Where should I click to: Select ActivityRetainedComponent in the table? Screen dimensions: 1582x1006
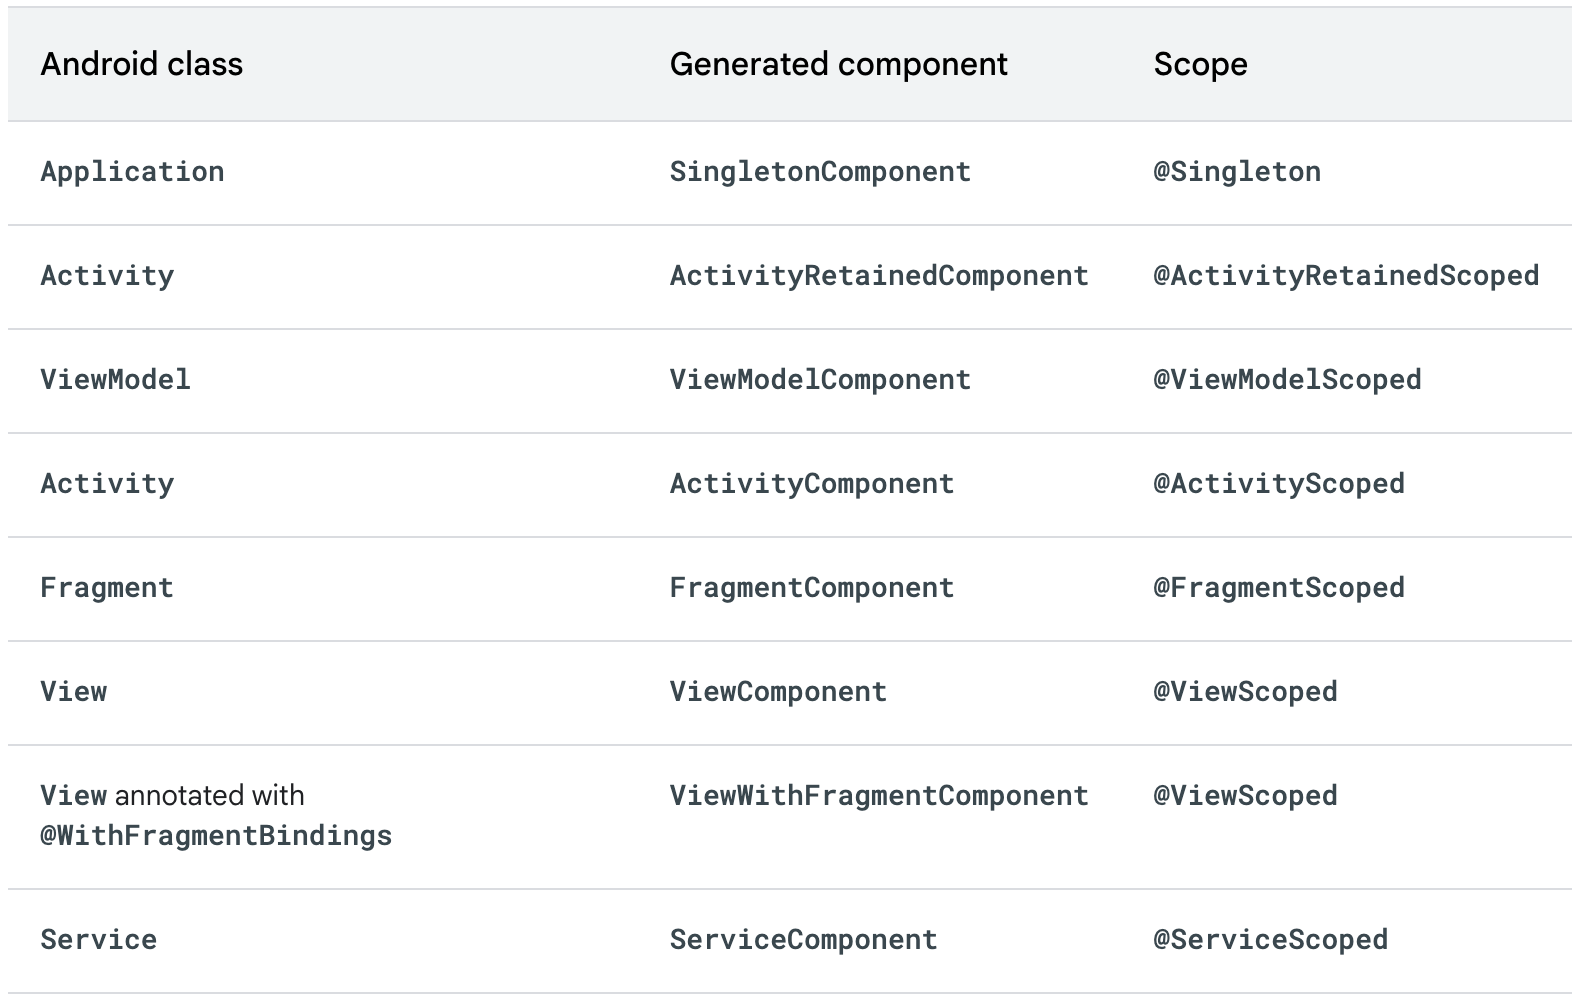[879, 276]
